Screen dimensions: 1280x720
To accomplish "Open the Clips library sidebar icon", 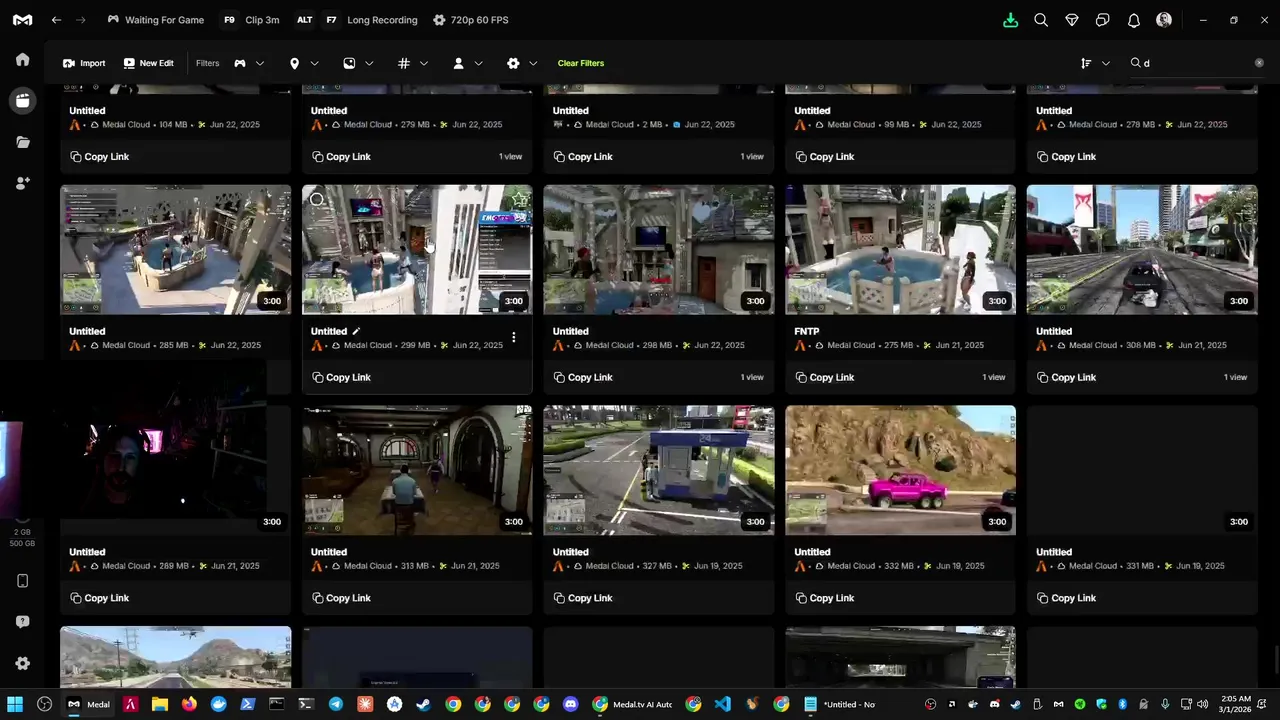I will (x=22, y=100).
